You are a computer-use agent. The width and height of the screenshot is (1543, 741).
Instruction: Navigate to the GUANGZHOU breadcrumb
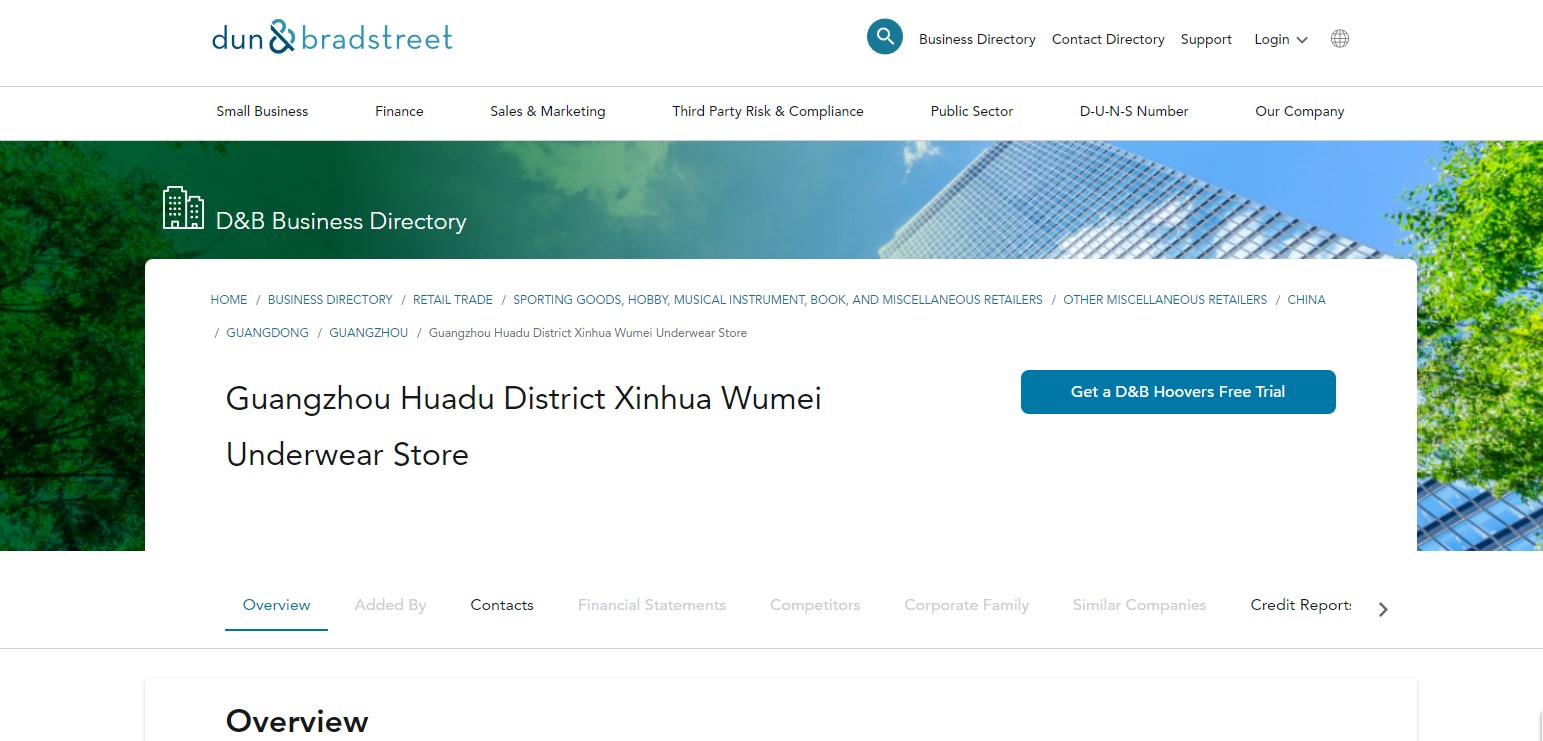[368, 333]
